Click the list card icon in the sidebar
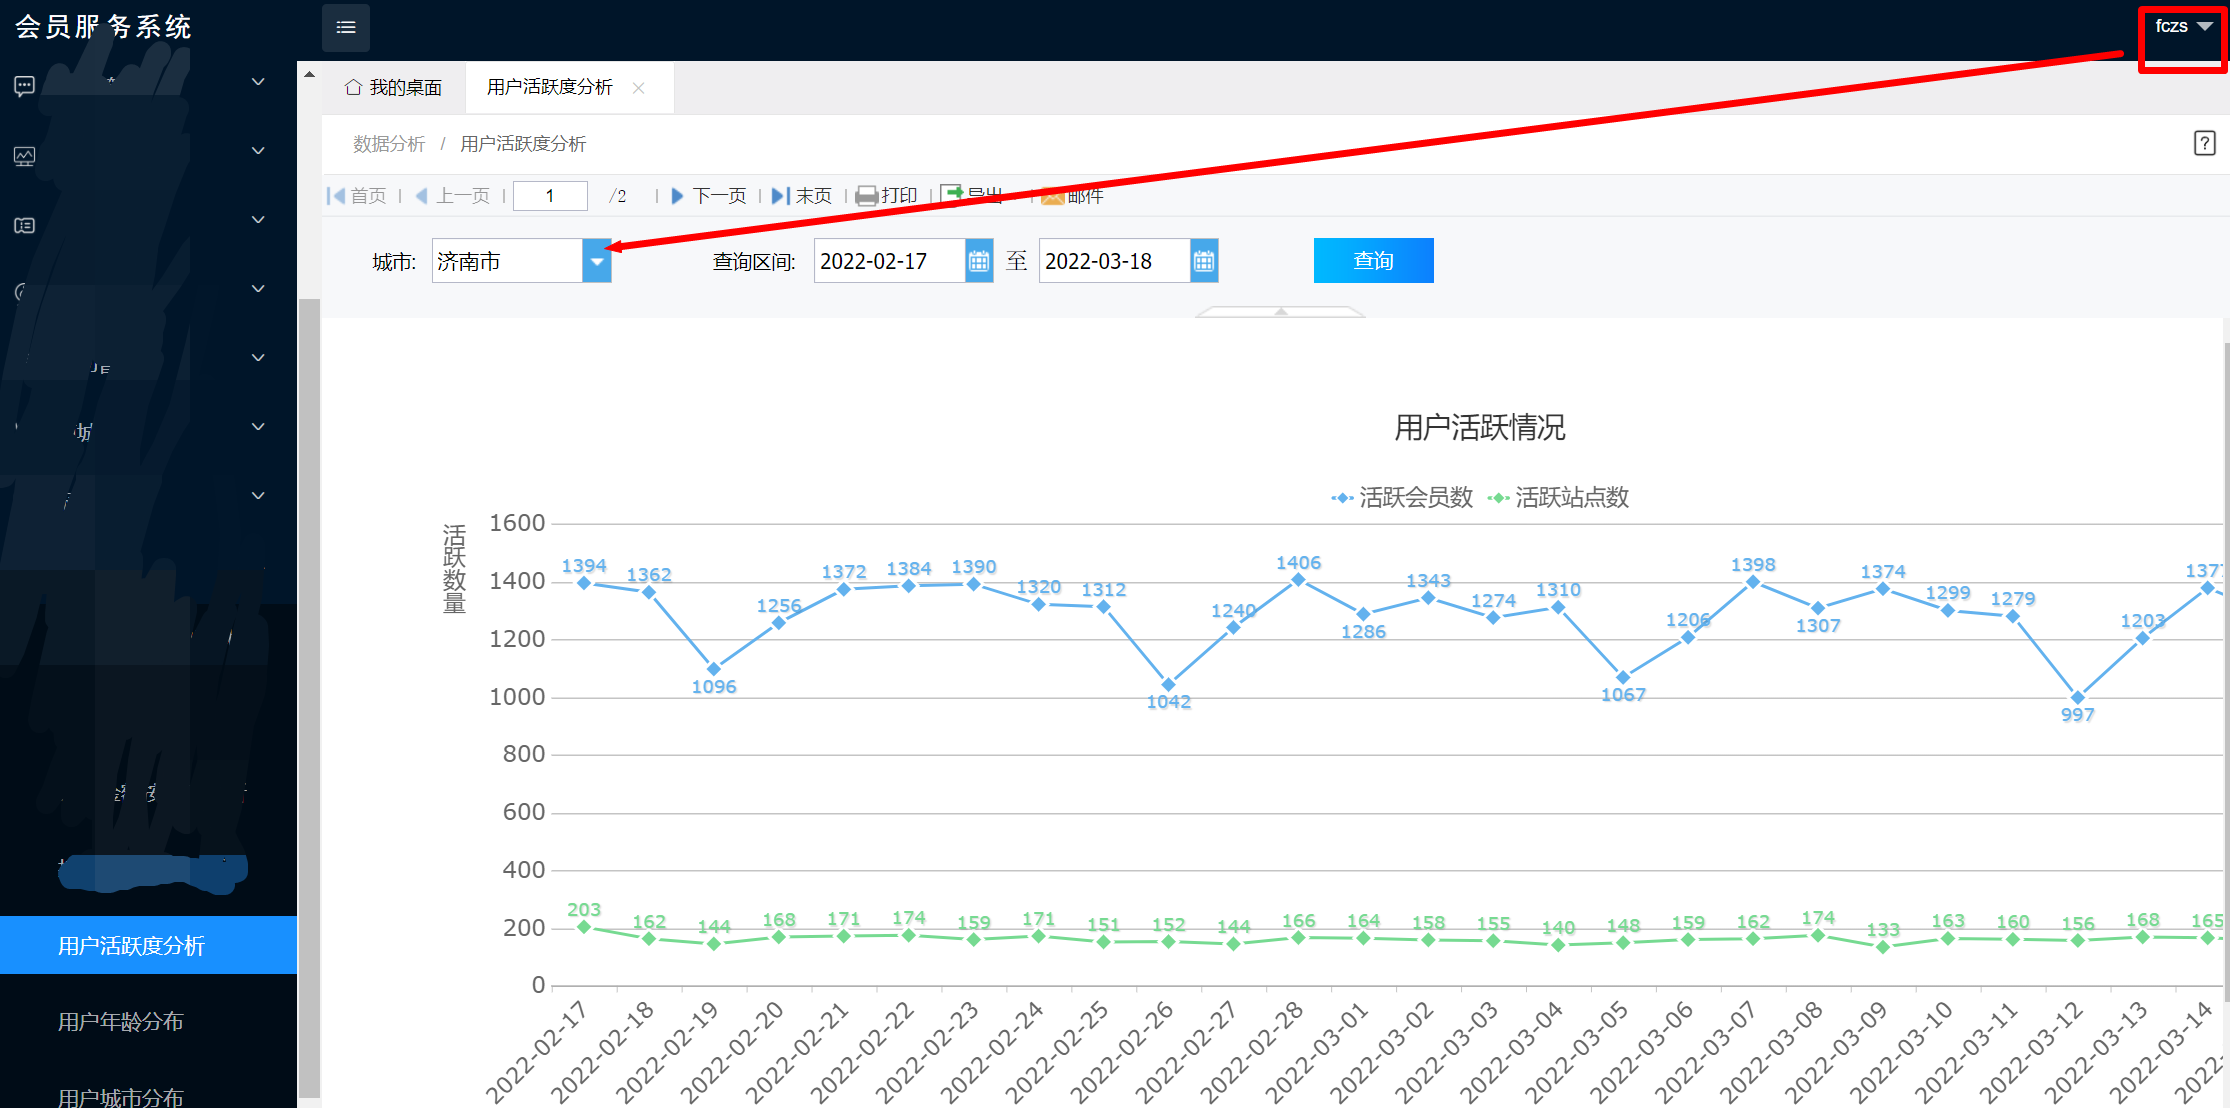The image size is (2230, 1108). pyautogui.click(x=25, y=225)
